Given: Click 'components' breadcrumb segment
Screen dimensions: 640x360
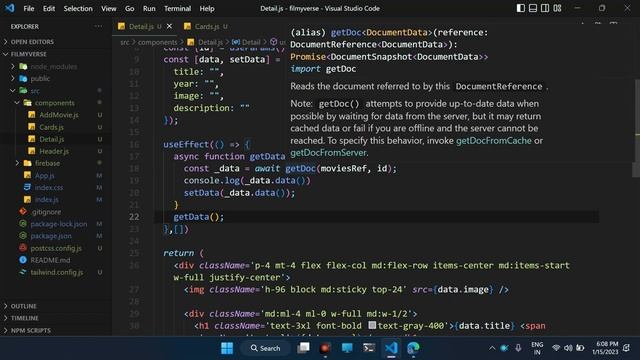Looking at the screenshot, I should point(157,42).
